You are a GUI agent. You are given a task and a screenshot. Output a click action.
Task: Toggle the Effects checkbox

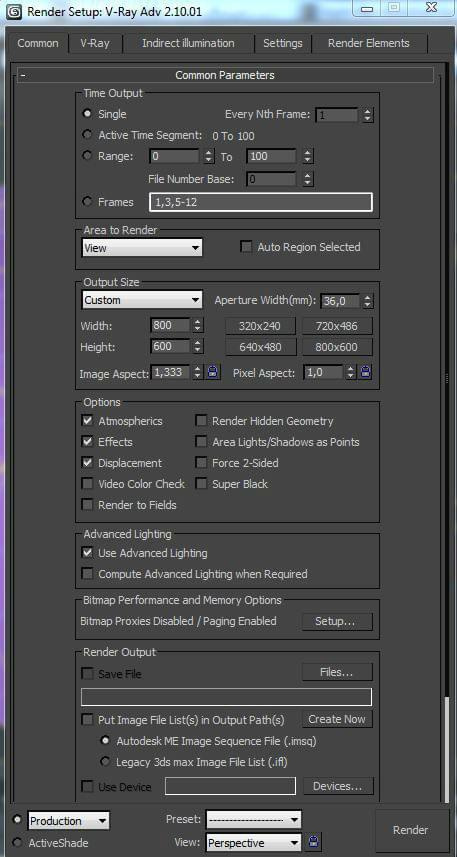pyautogui.click(x=87, y=442)
